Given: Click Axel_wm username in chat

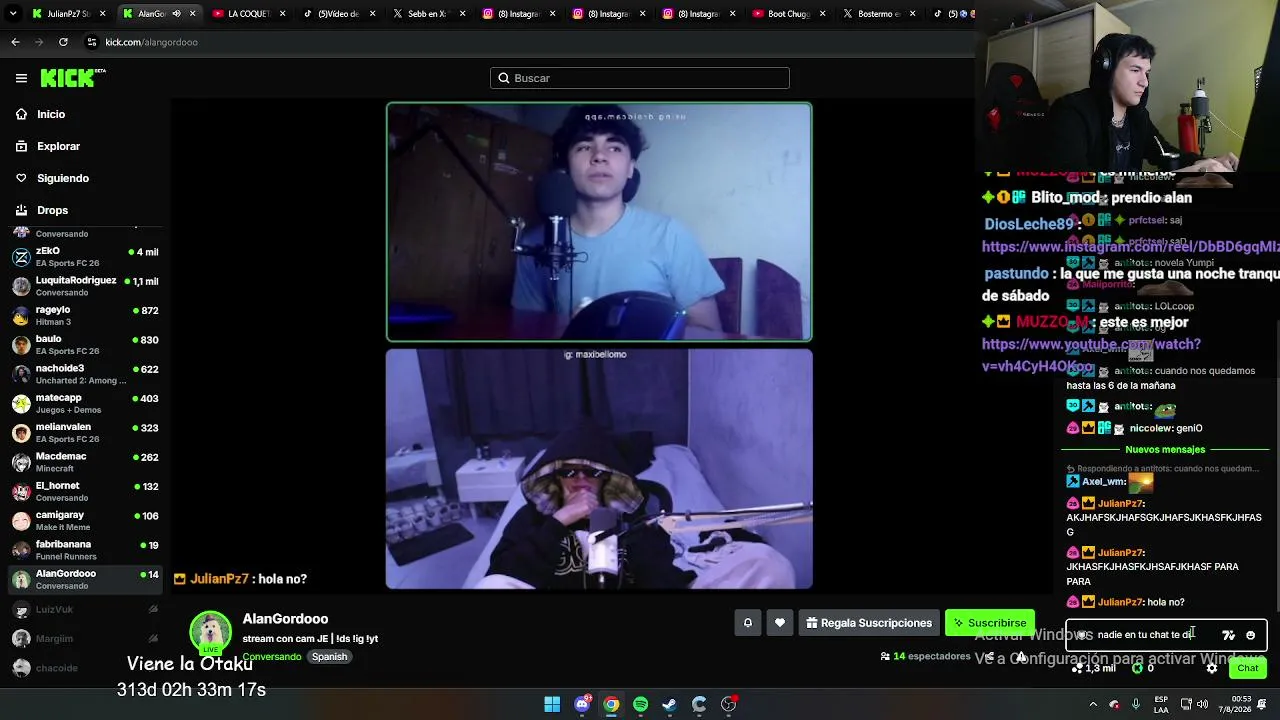Looking at the screenshot, I should coord(1104,482).
